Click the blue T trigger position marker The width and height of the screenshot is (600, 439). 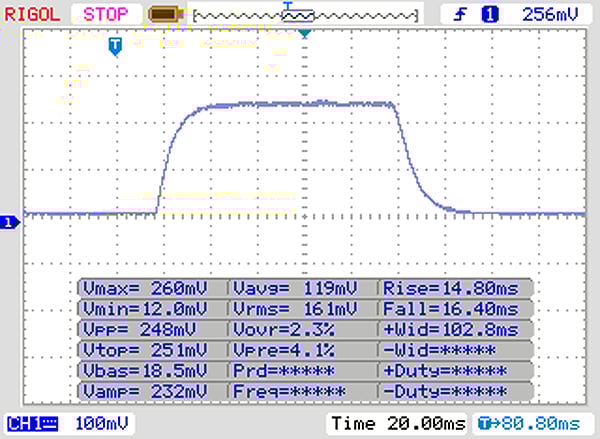pyautogui.click(x=115, y=47)
